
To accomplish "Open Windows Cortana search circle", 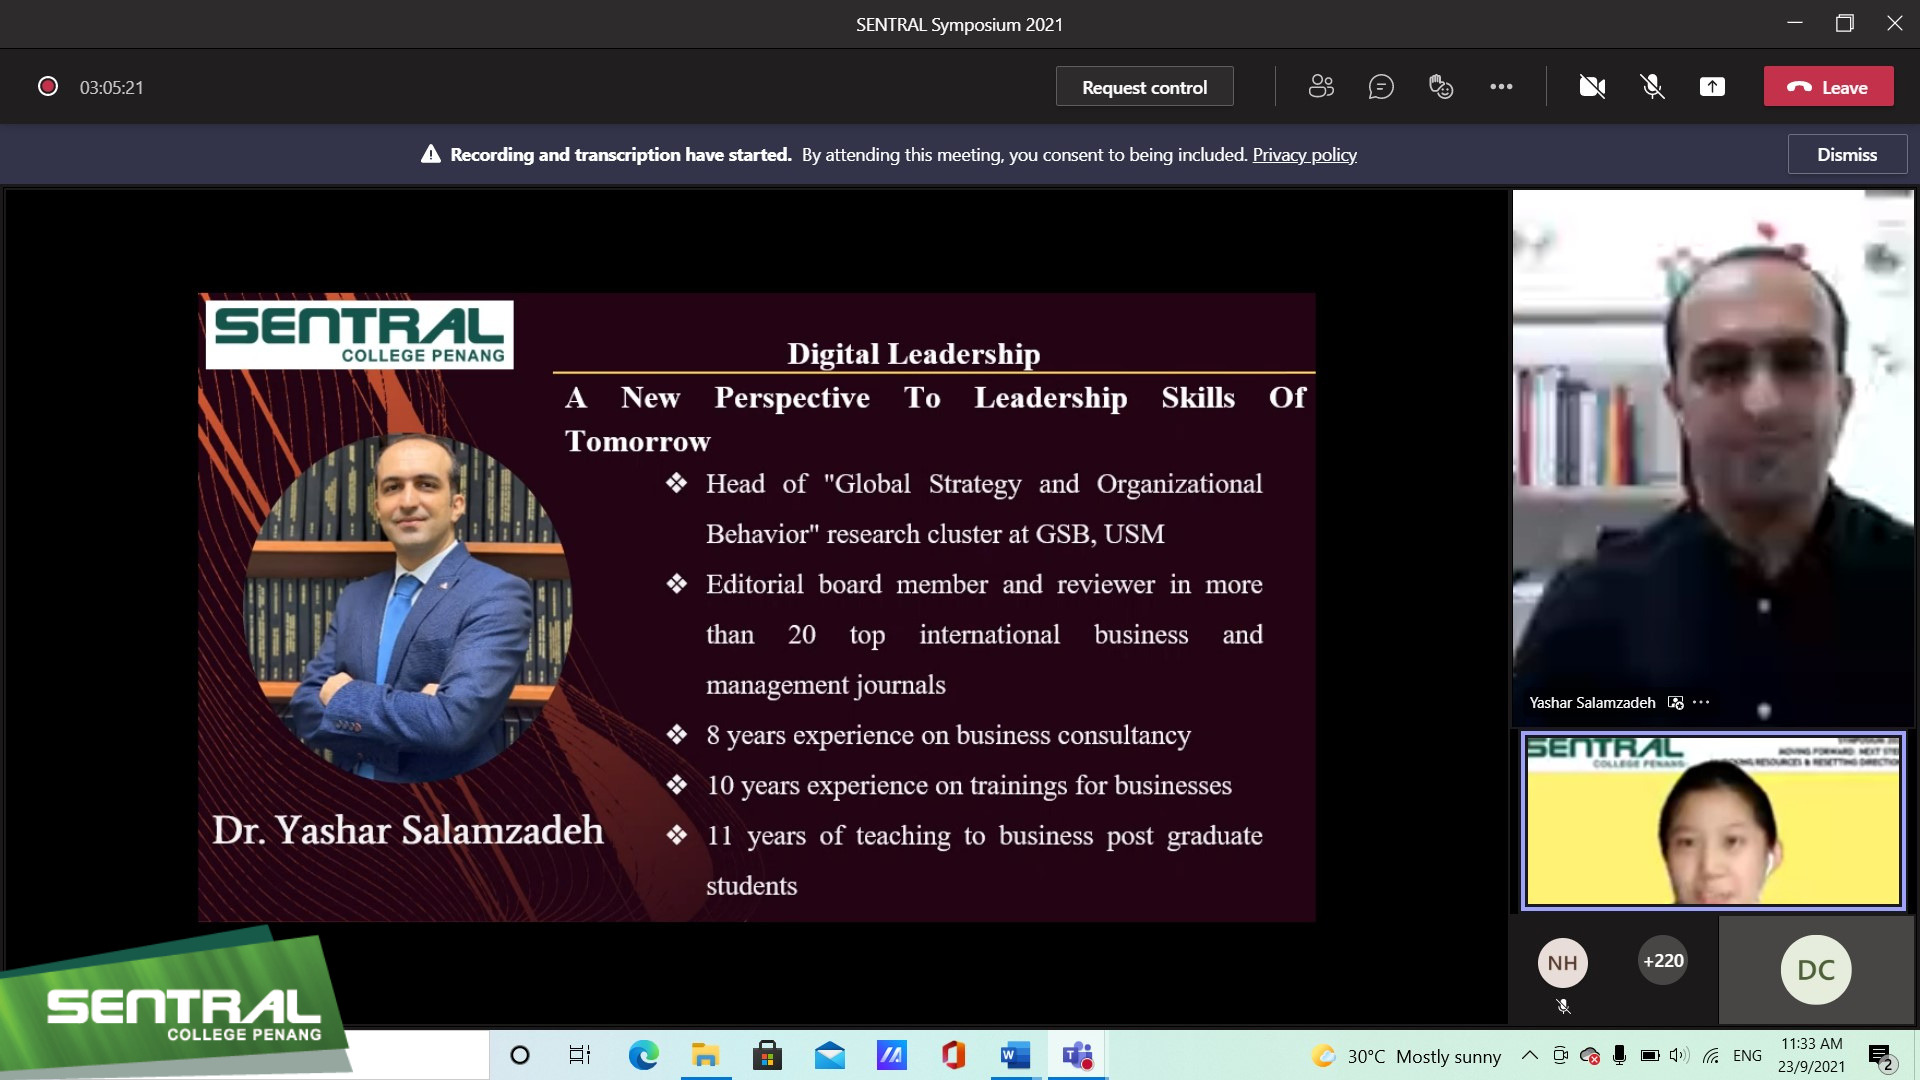I will point(519,1055).
